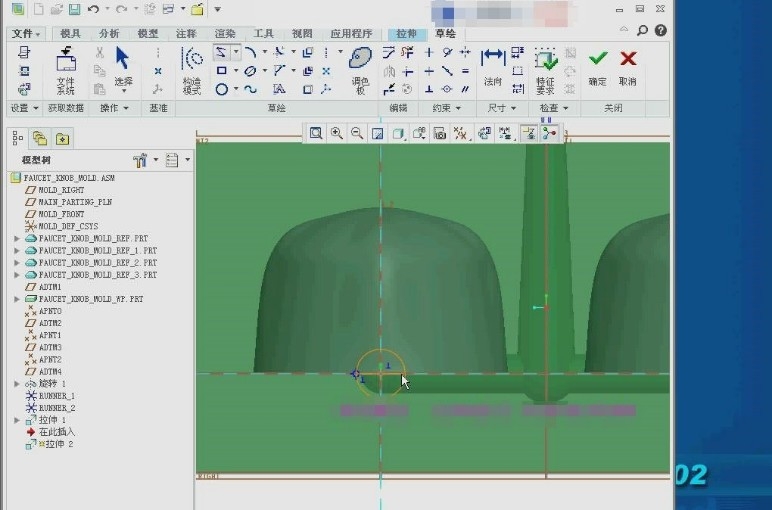Image resolution: width=772 pixels, height=510 pixels.
Task: Open model tree settings hammer dropdown
Action: click(x=156, y=160)
